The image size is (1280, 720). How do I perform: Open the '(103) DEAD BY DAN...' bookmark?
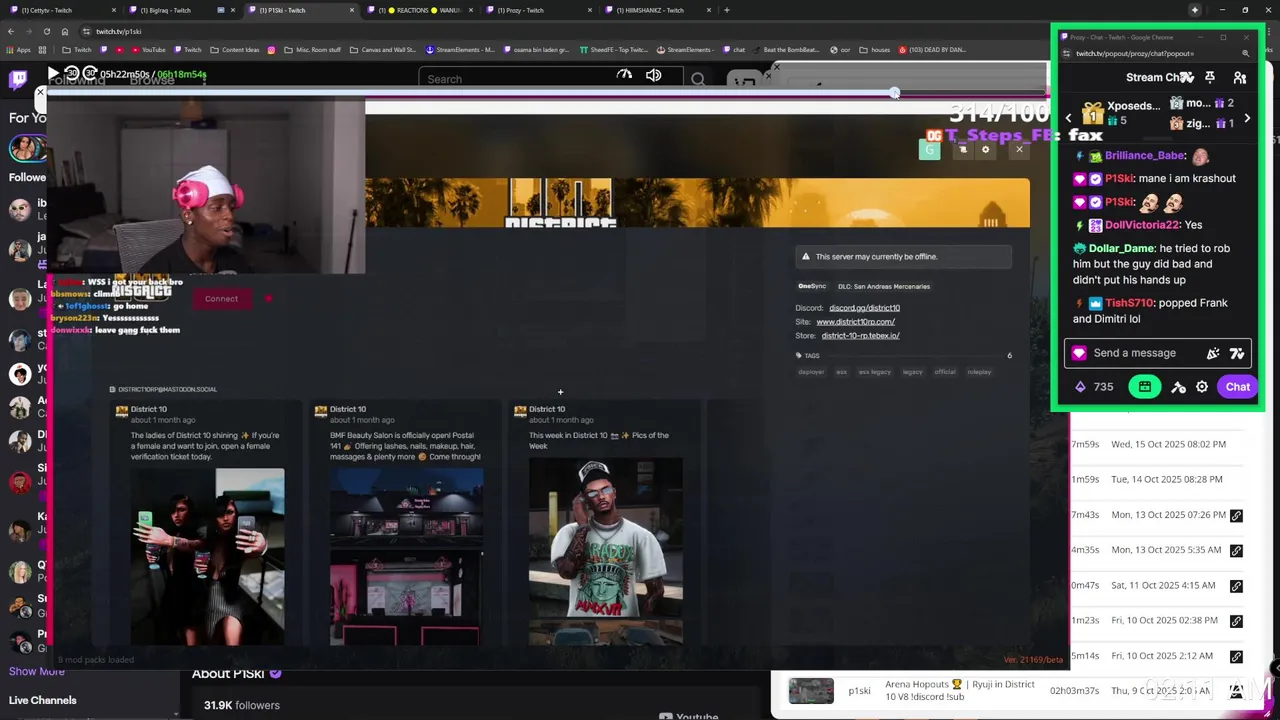pyautogui.click(x=933, y=49)
